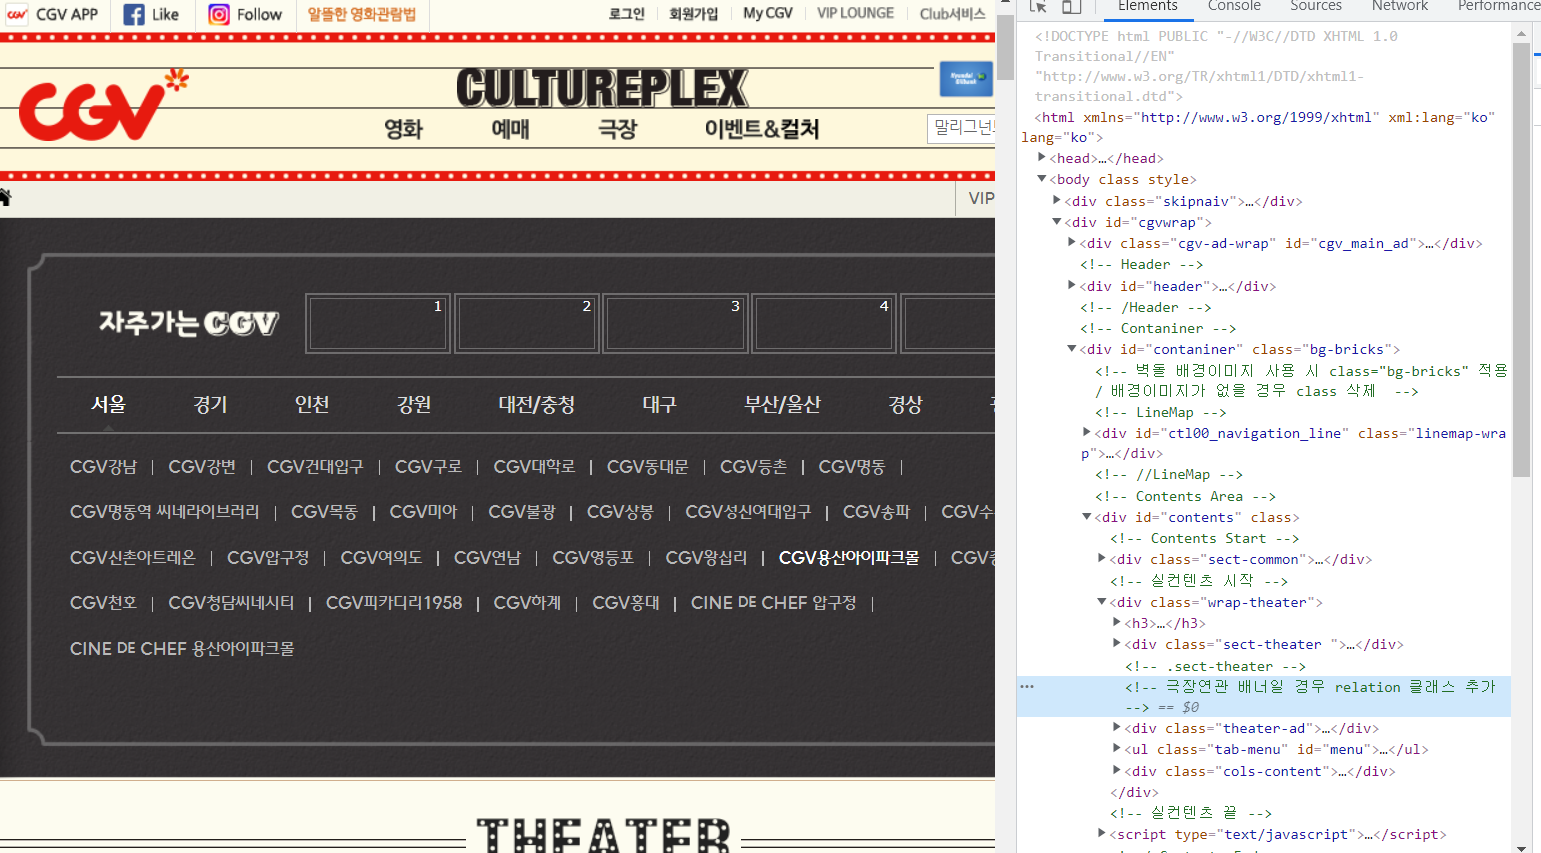Select the 부산/울산 region tab

(782, 404)
